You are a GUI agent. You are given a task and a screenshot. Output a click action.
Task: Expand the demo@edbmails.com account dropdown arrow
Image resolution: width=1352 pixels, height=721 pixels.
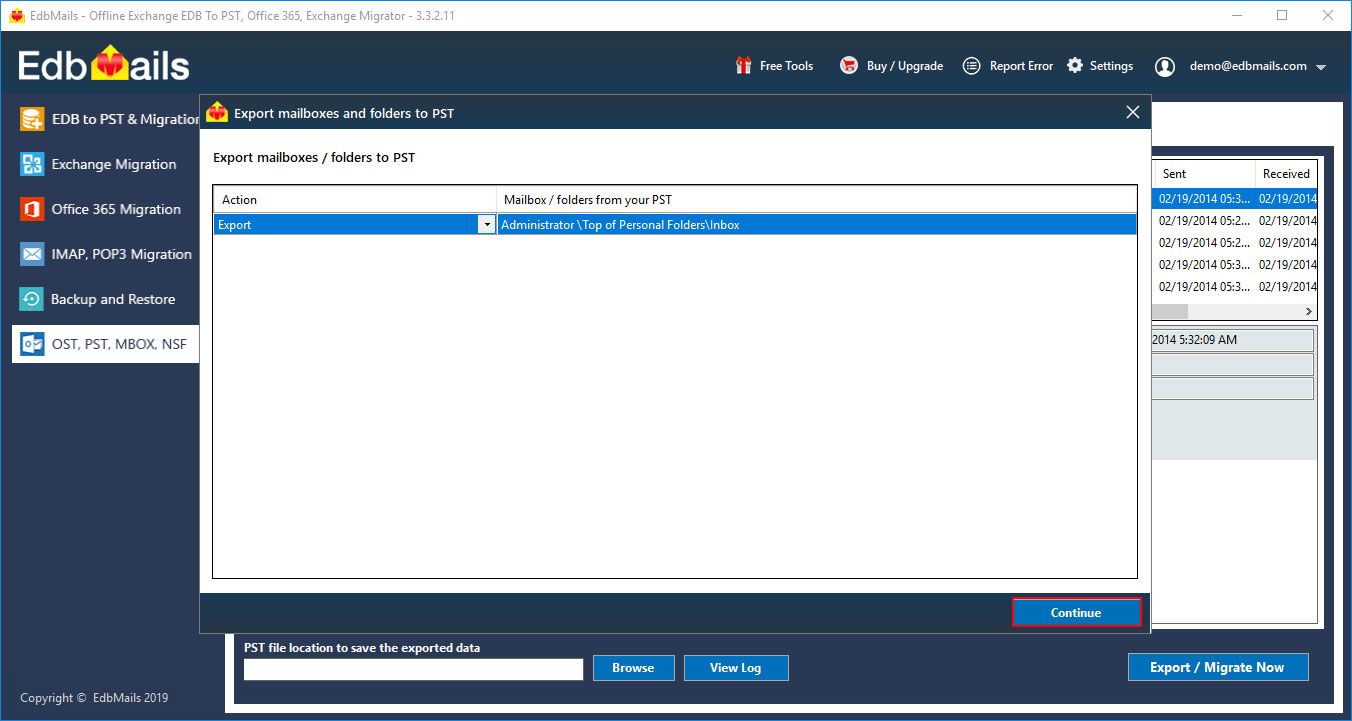coord(1321,68)
